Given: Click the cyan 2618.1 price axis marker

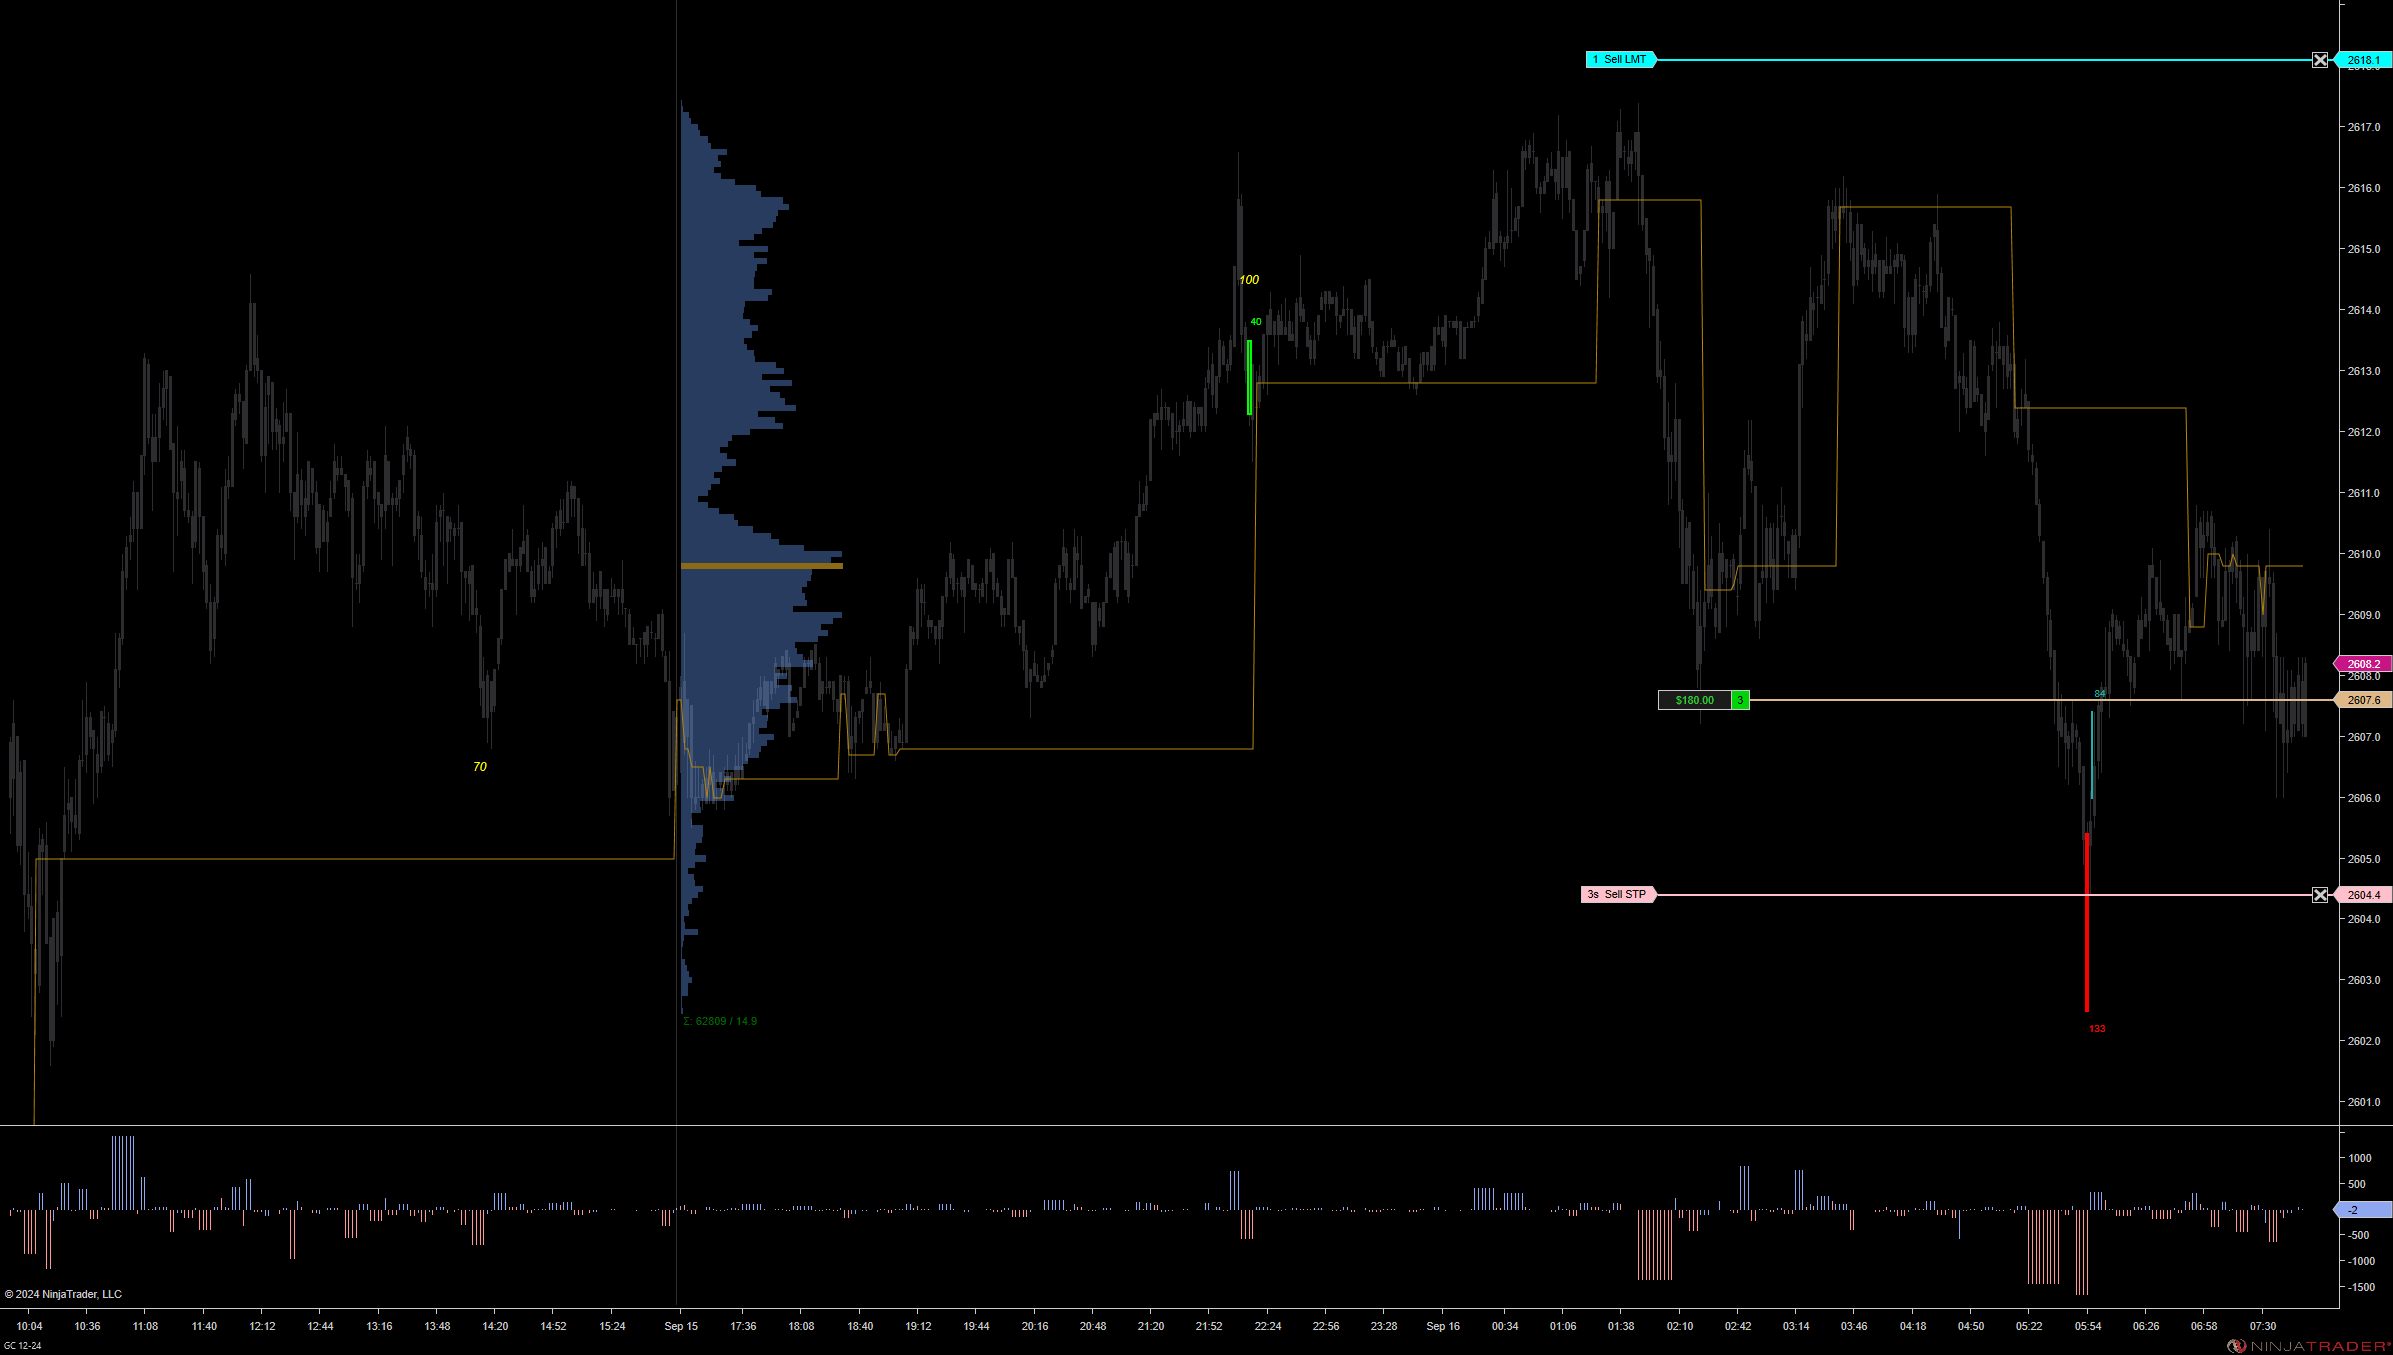Looking at the screenshot, I should coord(2364,60).
